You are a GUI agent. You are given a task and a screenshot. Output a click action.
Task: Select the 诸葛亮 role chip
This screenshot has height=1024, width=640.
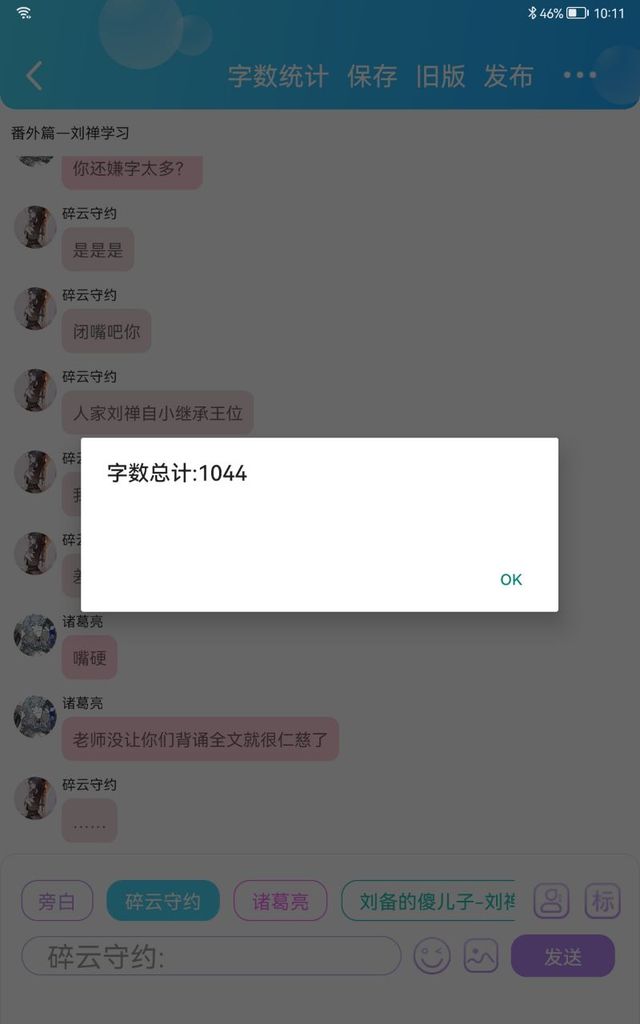tap(280, 901)
